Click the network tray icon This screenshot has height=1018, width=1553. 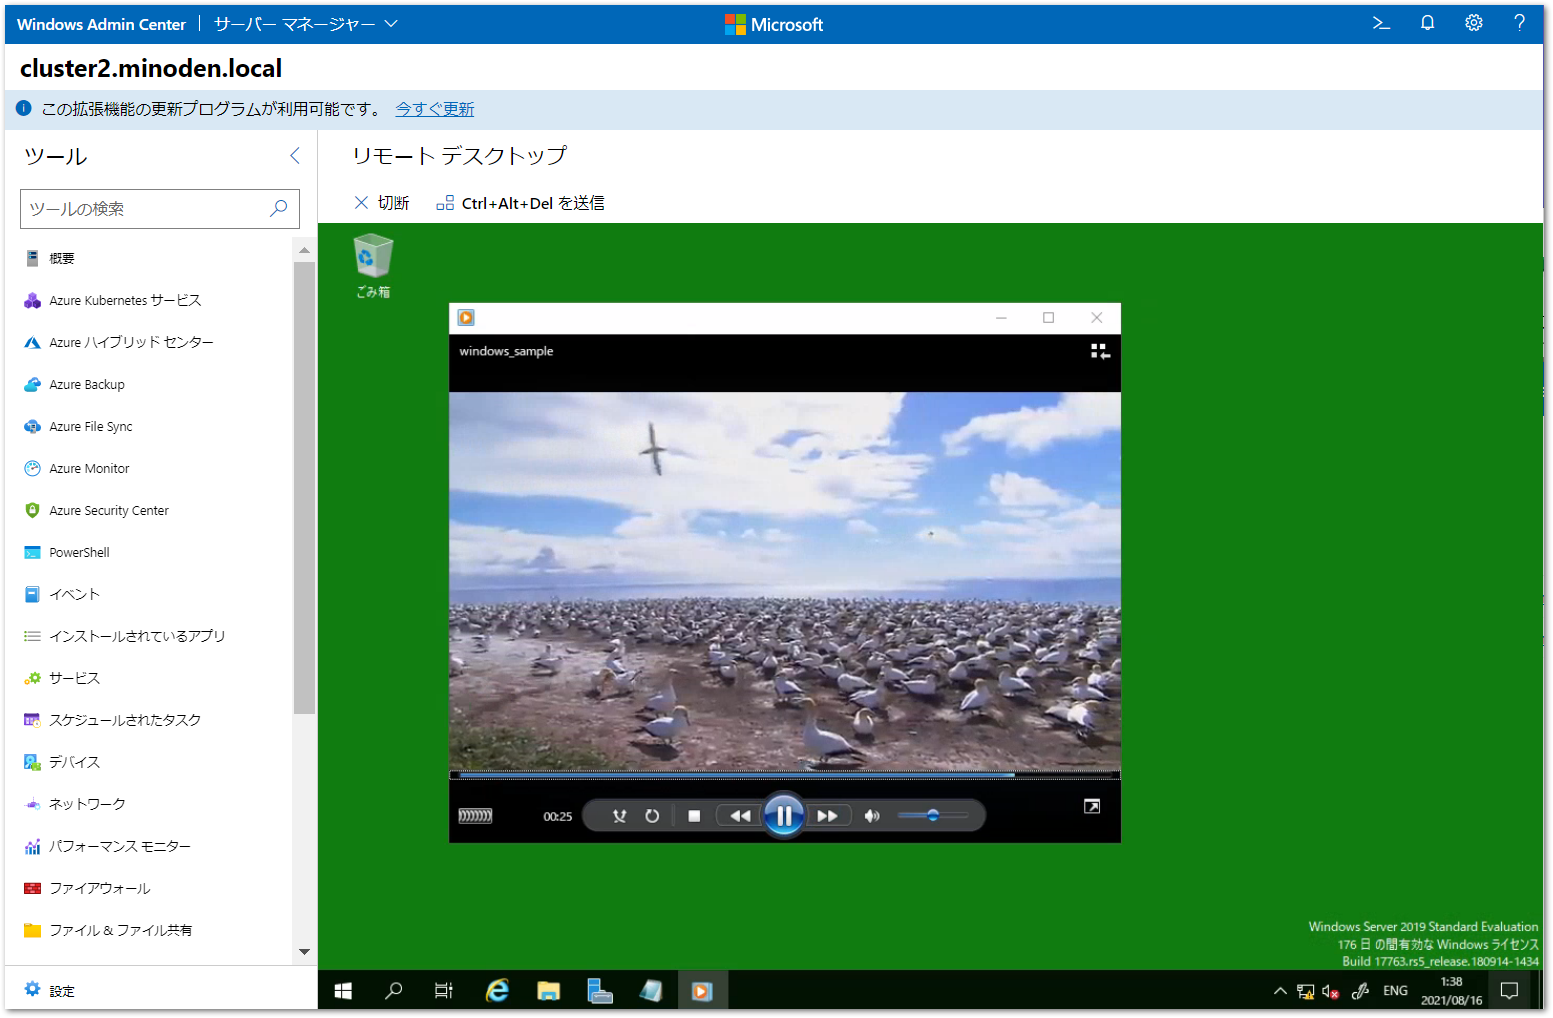pos(1305,991)
